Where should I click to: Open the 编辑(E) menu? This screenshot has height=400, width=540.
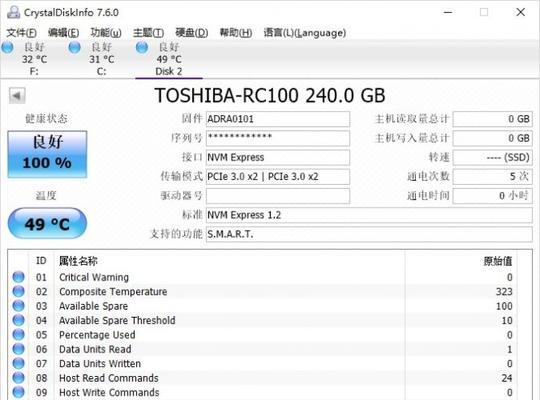[63, 33]
